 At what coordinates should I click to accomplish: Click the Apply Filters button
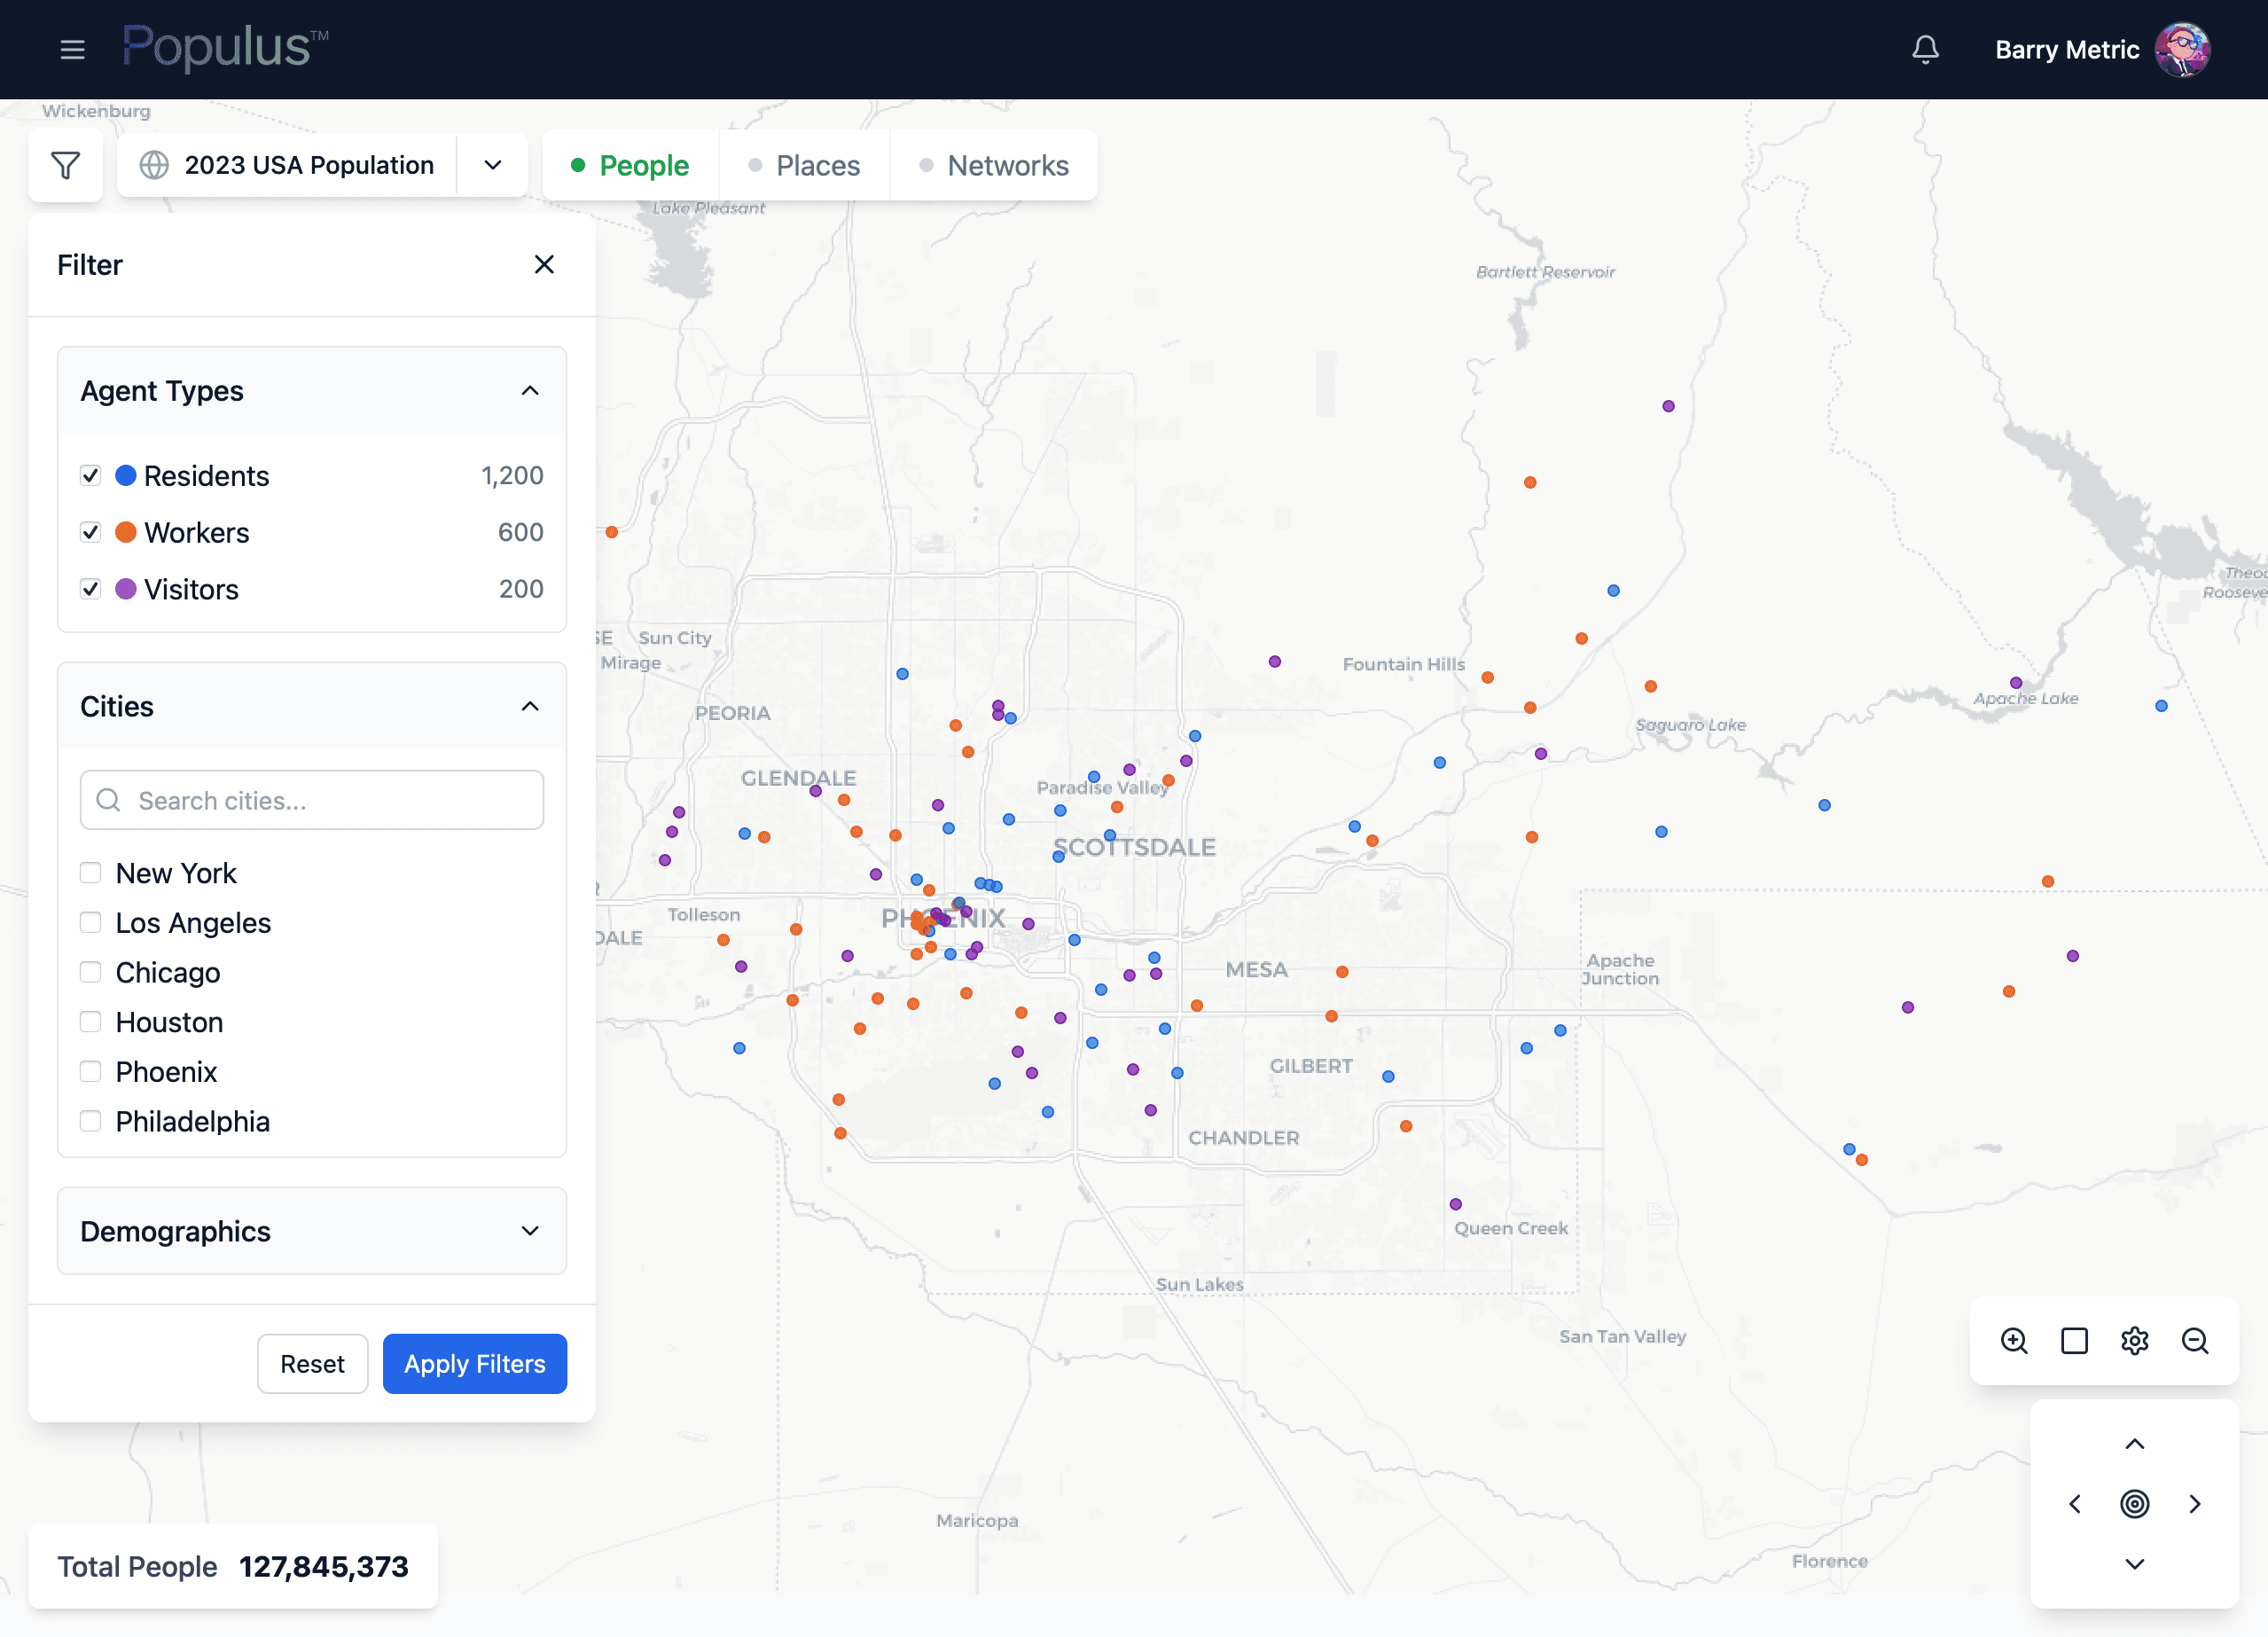[475, 1363]
